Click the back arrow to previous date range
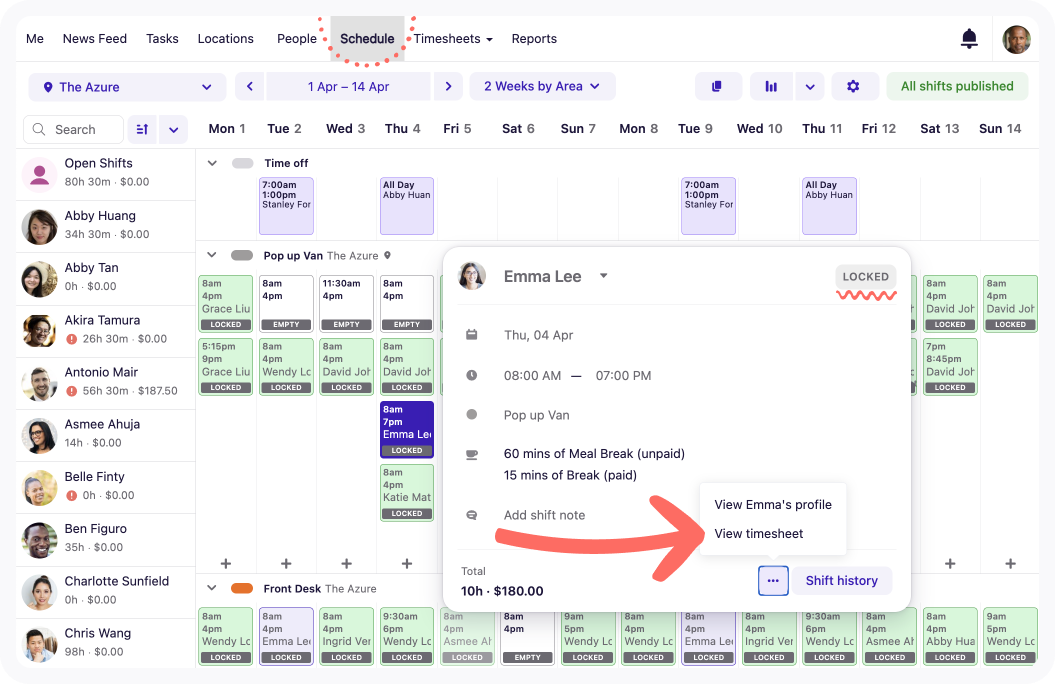The image size is (1055, 684). pyautogui.click(x=249, y=86)
